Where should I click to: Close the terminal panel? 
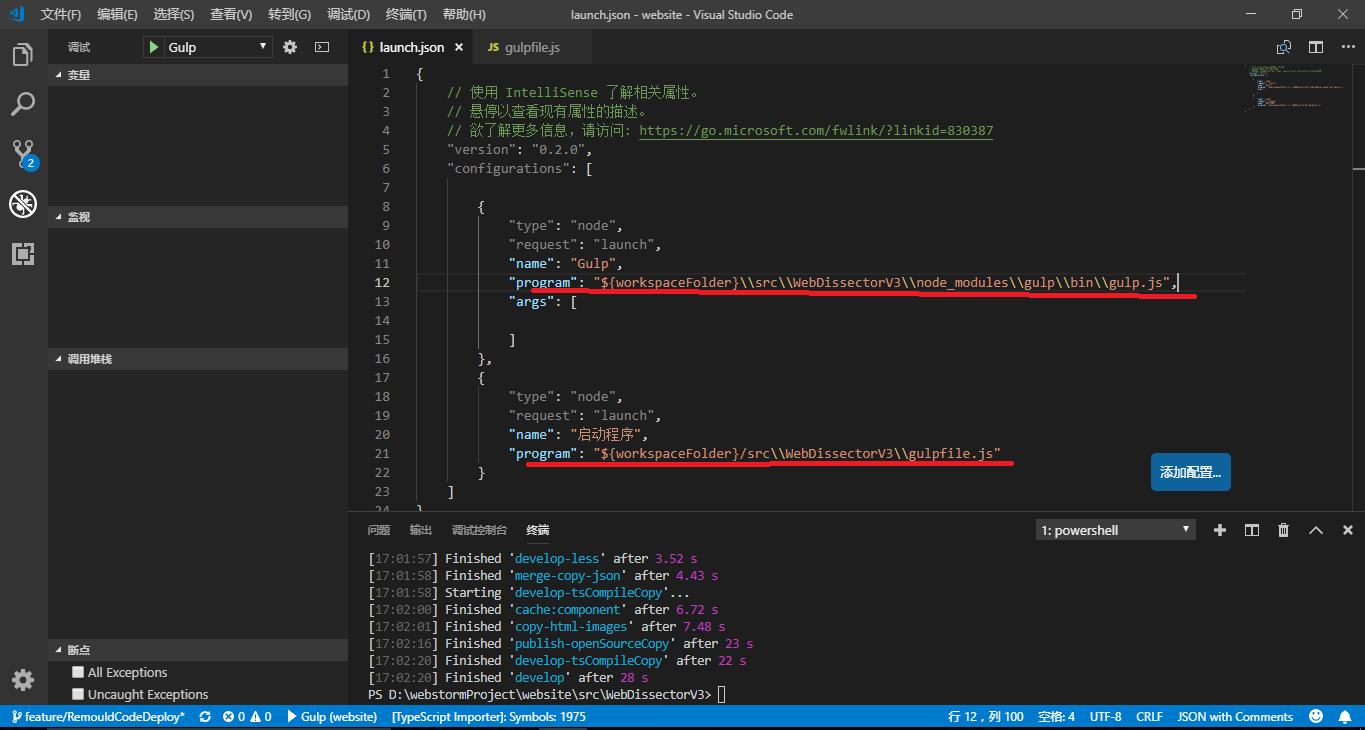click(1348, 530)
